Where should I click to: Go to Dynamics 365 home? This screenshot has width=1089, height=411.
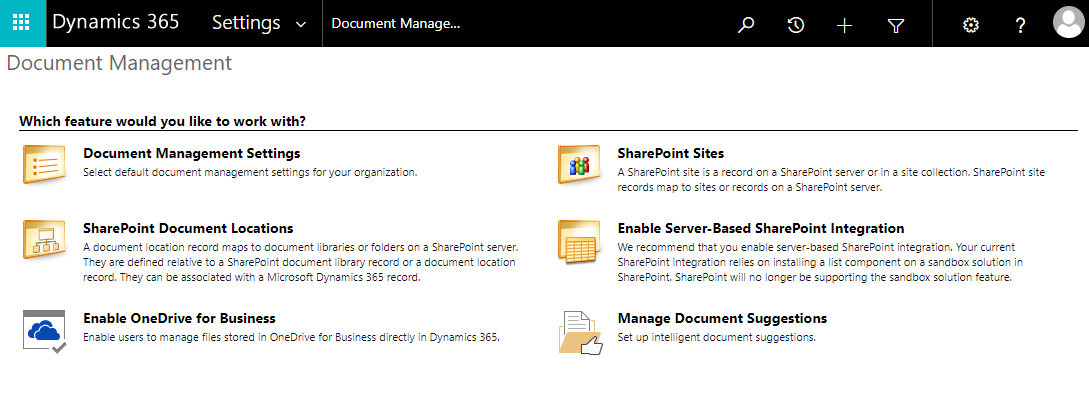click(116, 22)
